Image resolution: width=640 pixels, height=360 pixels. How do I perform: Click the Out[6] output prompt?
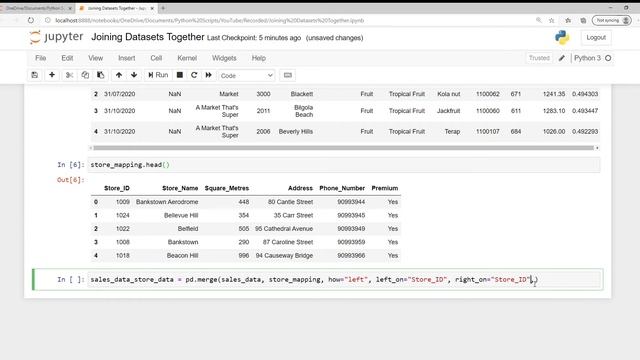71,180
